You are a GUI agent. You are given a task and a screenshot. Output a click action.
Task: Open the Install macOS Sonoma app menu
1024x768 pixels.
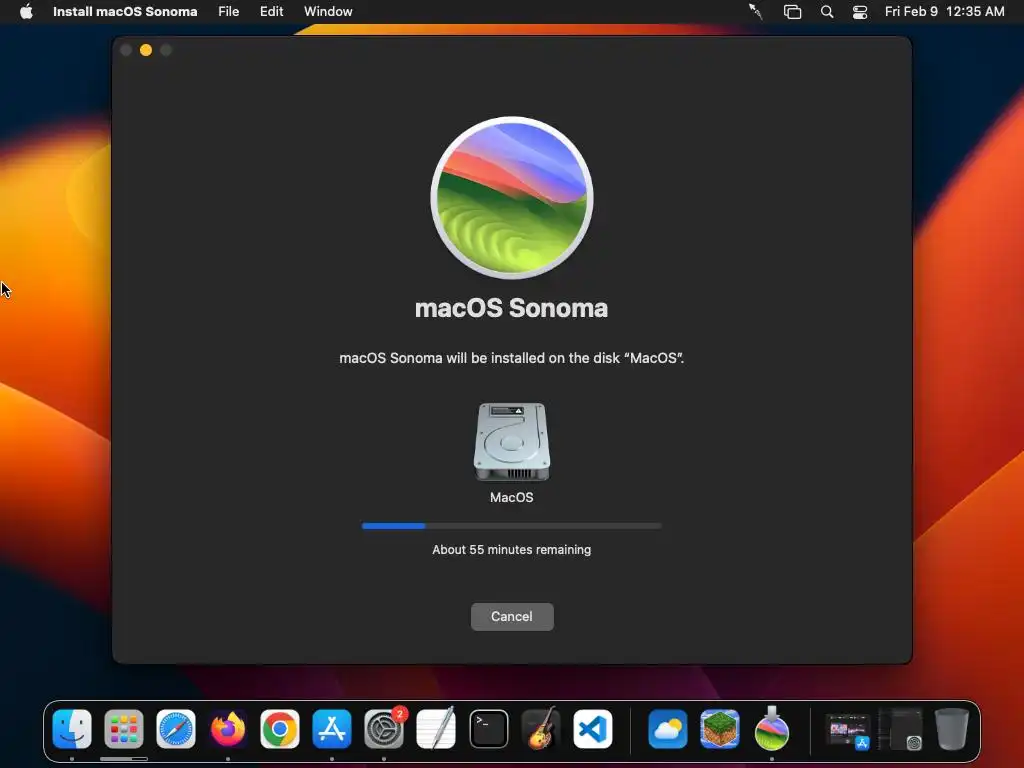[125, 12]
